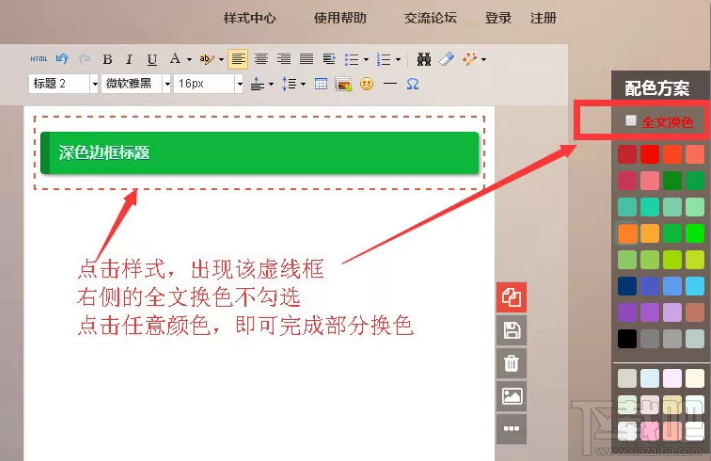Click the red copy content button
This screenshot has width=711, height=461.
click(x=511, y=297)
